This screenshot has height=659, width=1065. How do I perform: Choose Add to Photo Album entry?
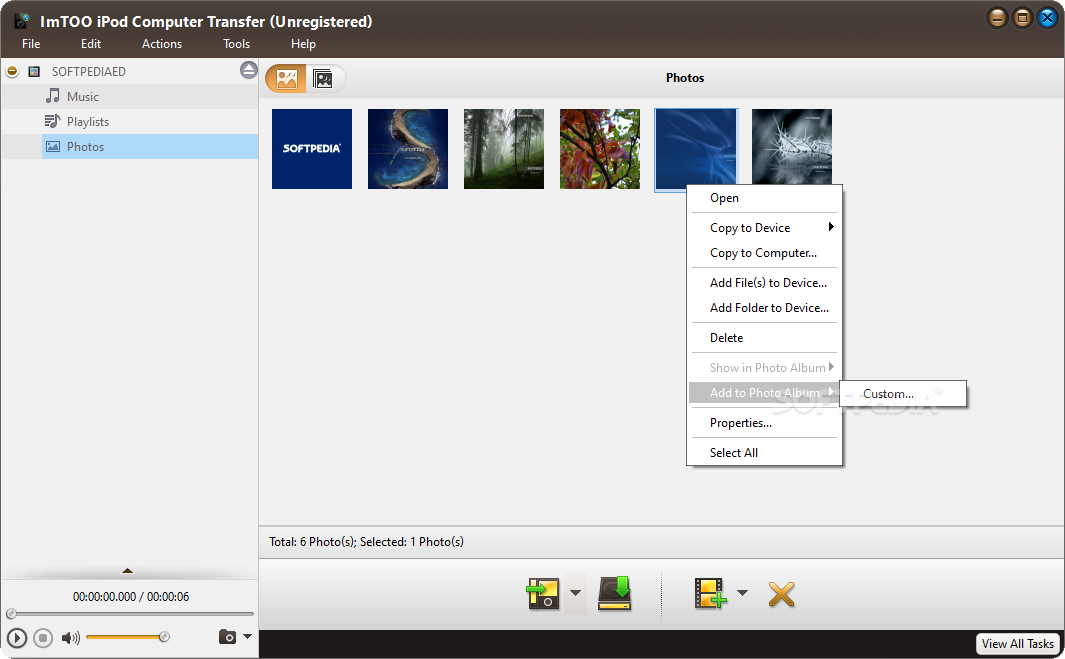(764, 393)
